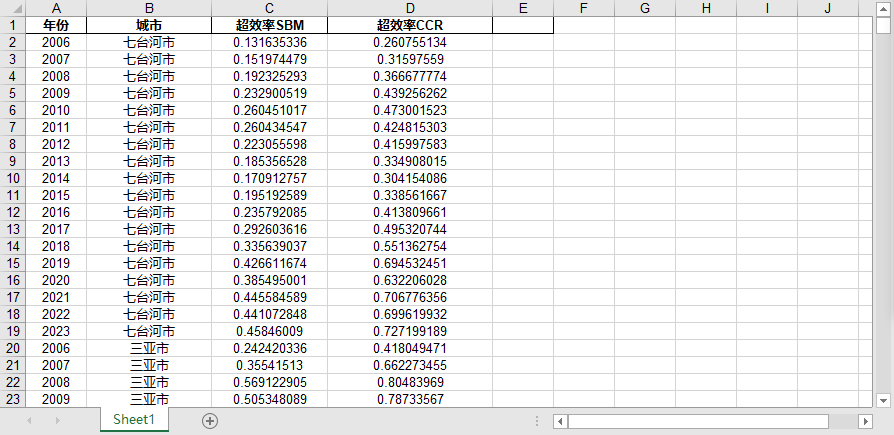Select cell with value 0.385495001
894x435 pixels.
[270, 280]
